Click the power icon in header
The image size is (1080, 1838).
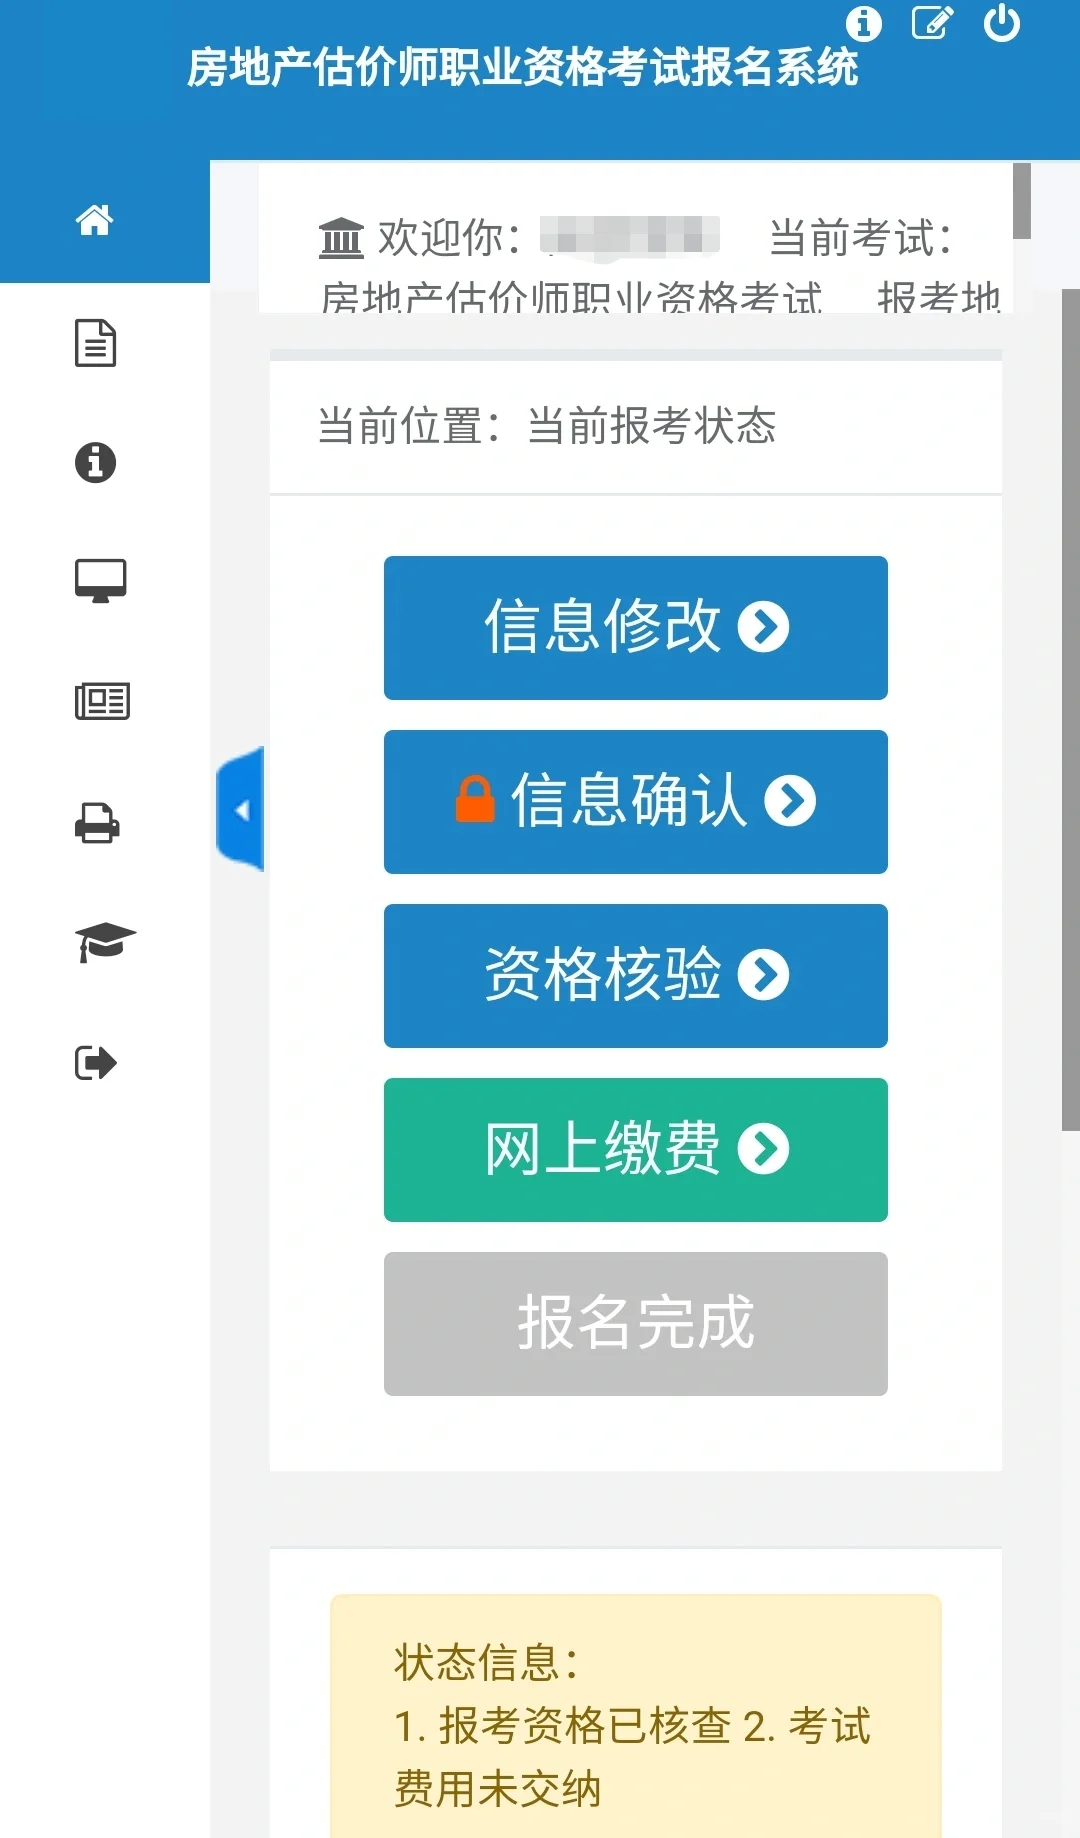tap(1001, 23)
